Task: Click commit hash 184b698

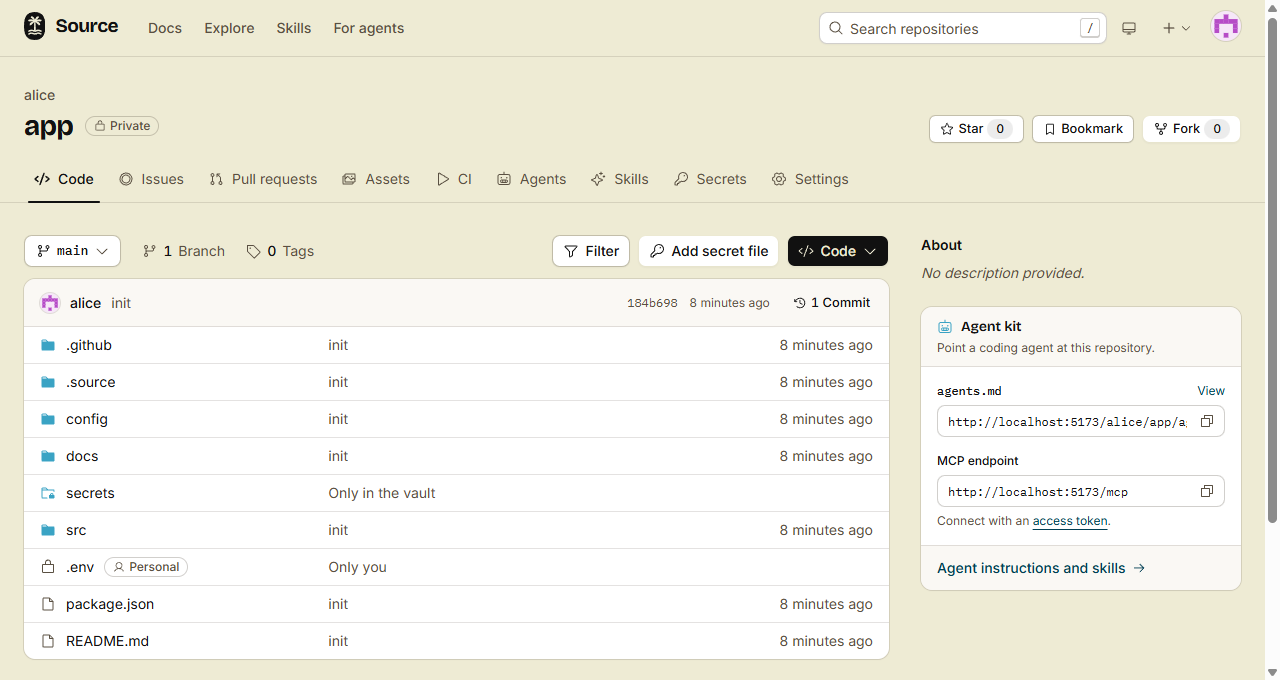Action: 652,303
